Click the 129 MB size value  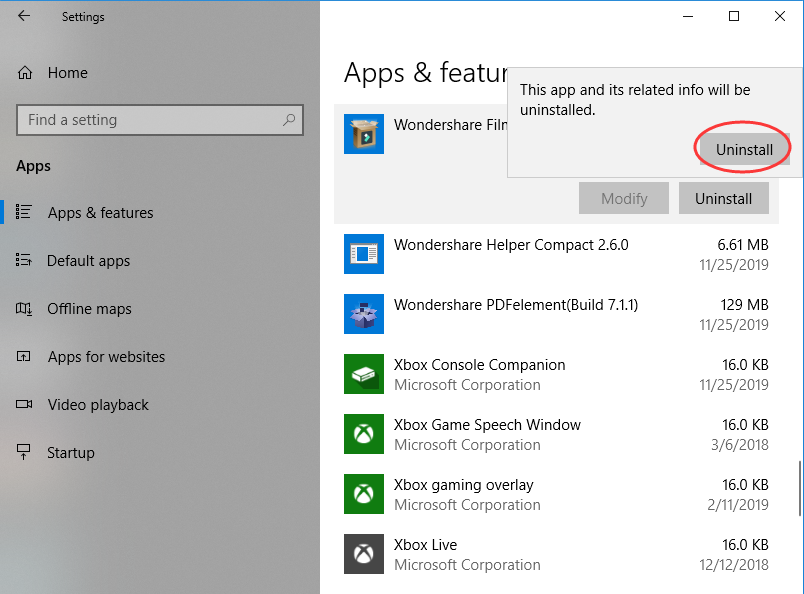(x=745, y=305)
